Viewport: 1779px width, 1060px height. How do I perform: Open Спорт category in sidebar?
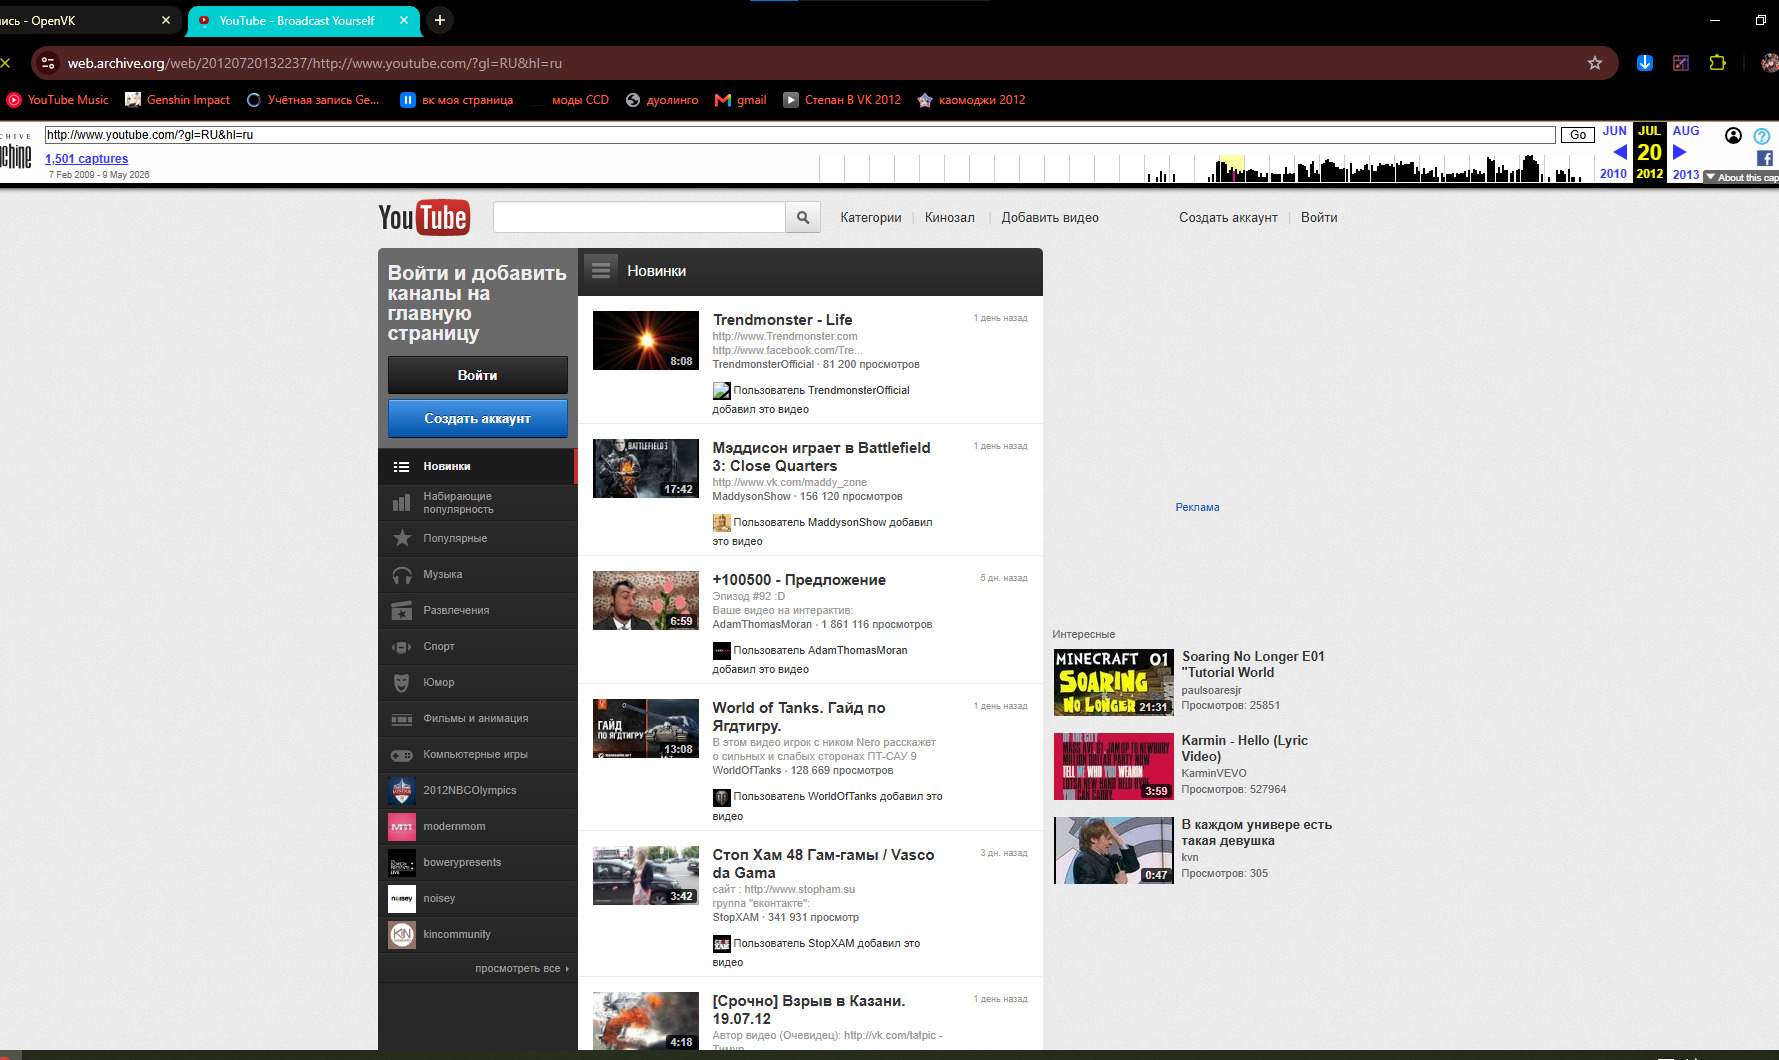(x=478, y=647)
